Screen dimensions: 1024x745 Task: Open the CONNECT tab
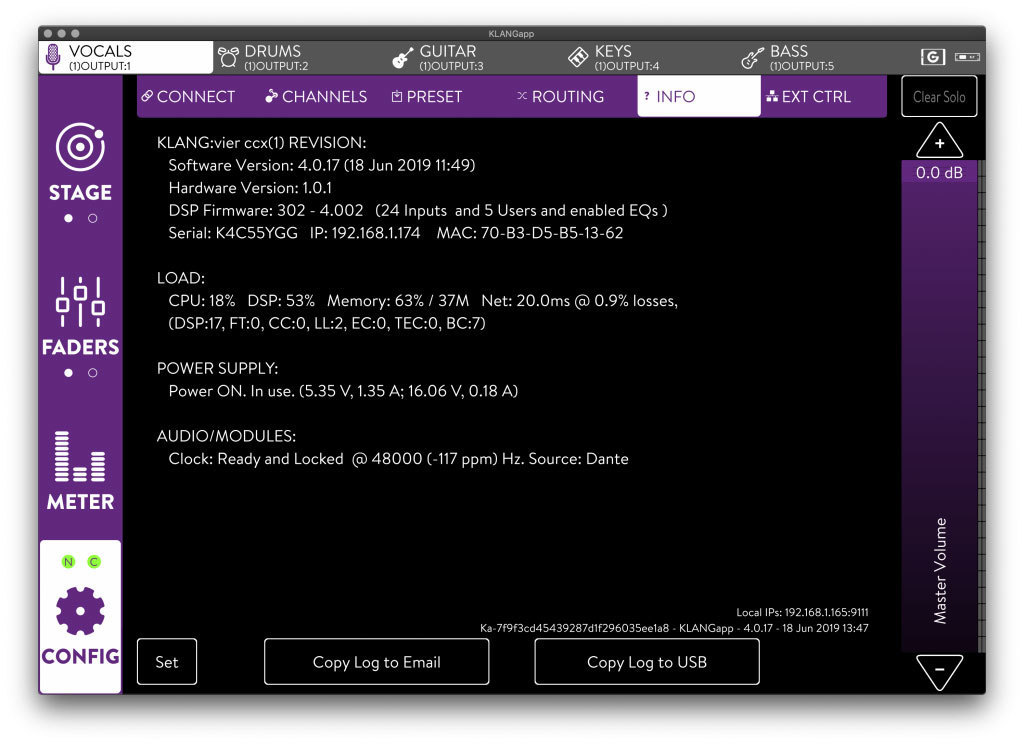coord(189,97)
